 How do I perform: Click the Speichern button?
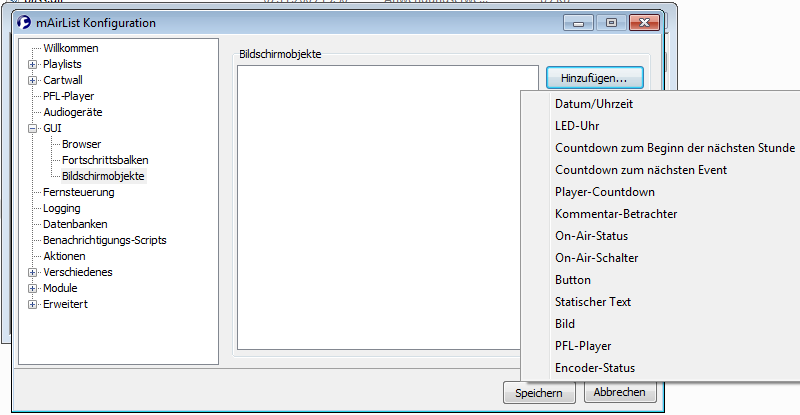539,393
